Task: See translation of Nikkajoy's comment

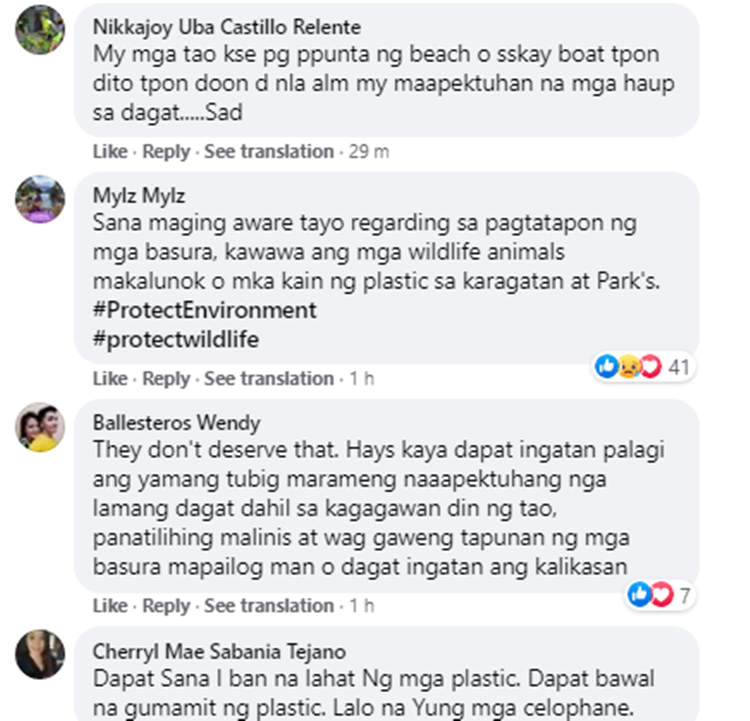Action: 269,152
